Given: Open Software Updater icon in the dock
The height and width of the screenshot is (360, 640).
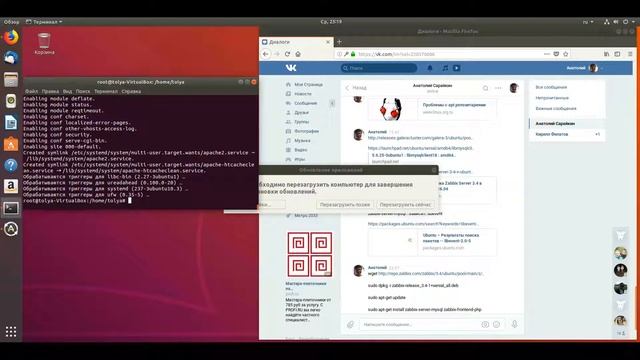Looking at the screenshot, I should (x=11, y=229).
